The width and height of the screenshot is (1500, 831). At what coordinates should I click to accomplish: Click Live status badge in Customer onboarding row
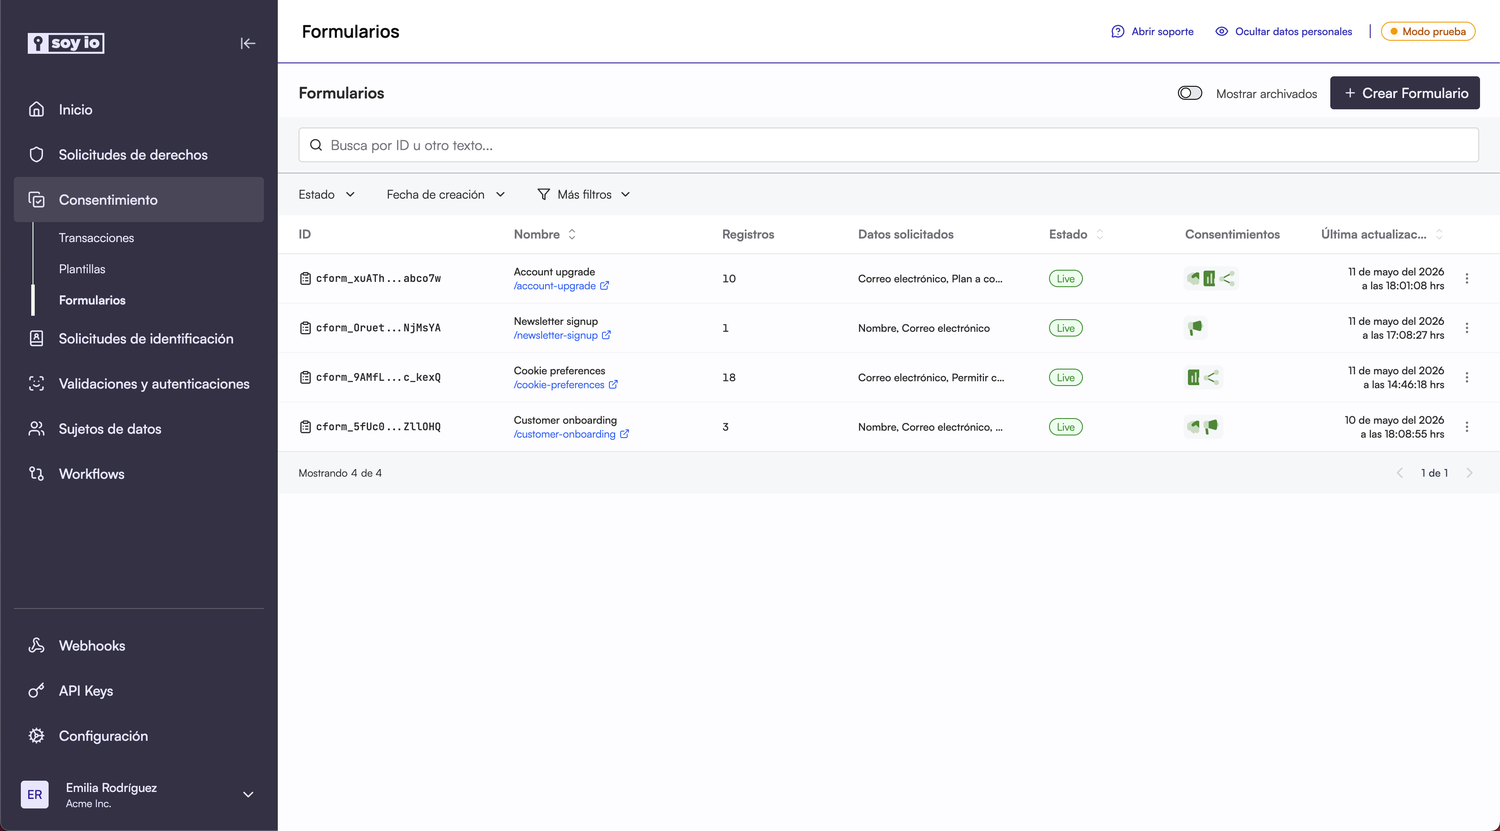[x=1065, y=427]
